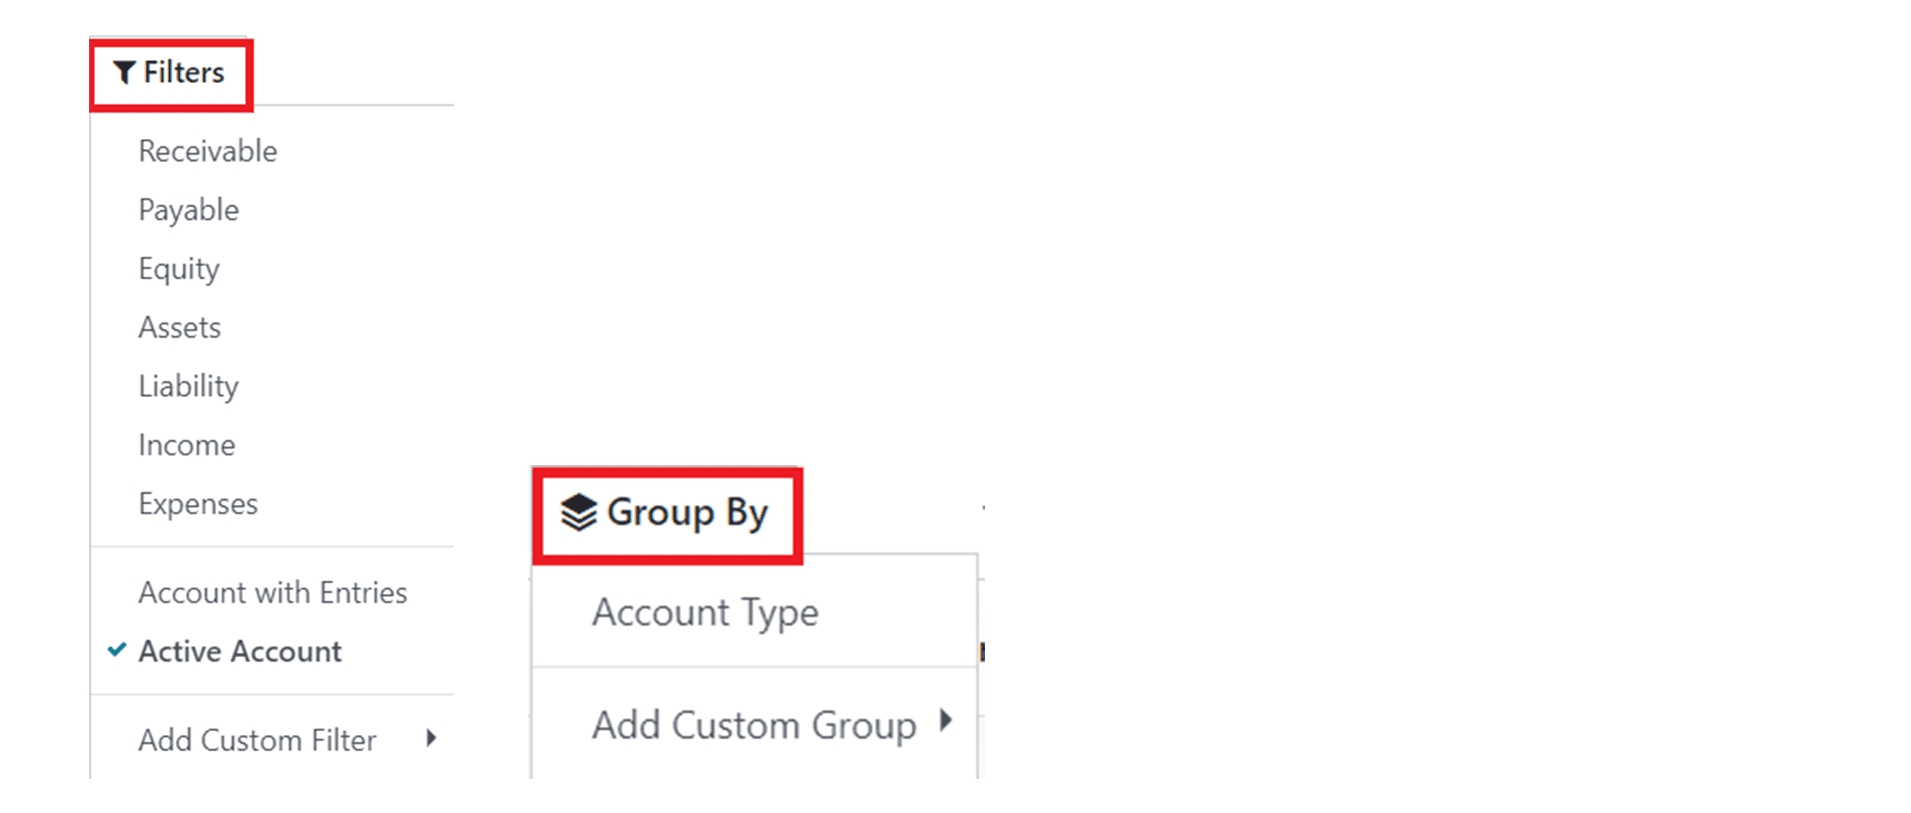The width and height of the screenshot is (1911, 813).
Task: Apply the Liability filter
Action: pos(189,386)
